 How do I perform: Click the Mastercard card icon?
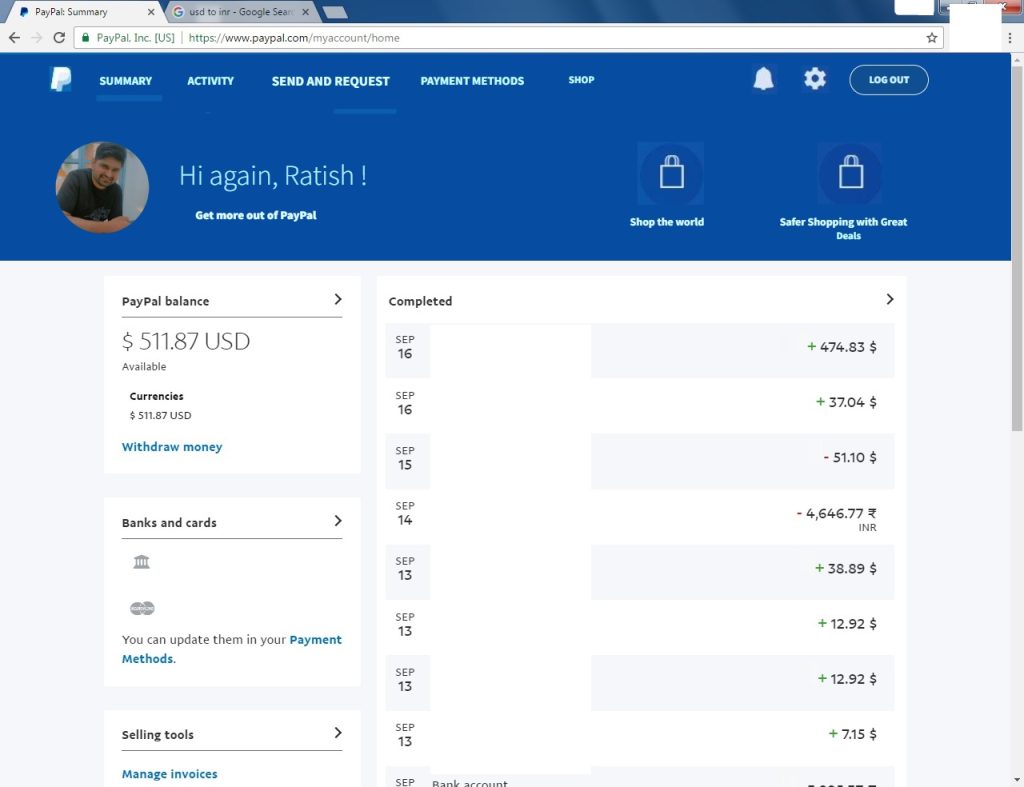[142, 608]
